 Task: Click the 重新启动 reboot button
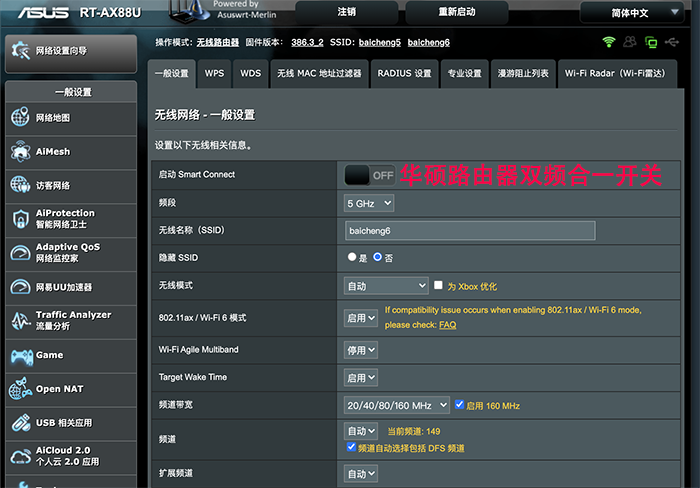click(x=457, y=12)
